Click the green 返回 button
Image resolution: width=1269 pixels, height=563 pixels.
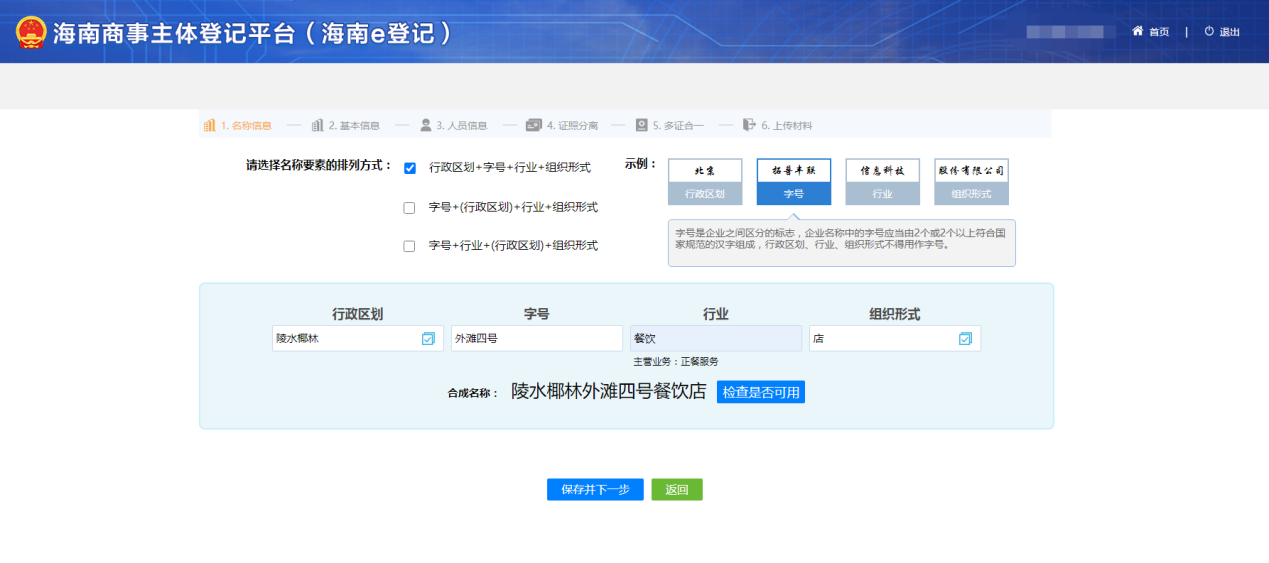coord(677,490)
